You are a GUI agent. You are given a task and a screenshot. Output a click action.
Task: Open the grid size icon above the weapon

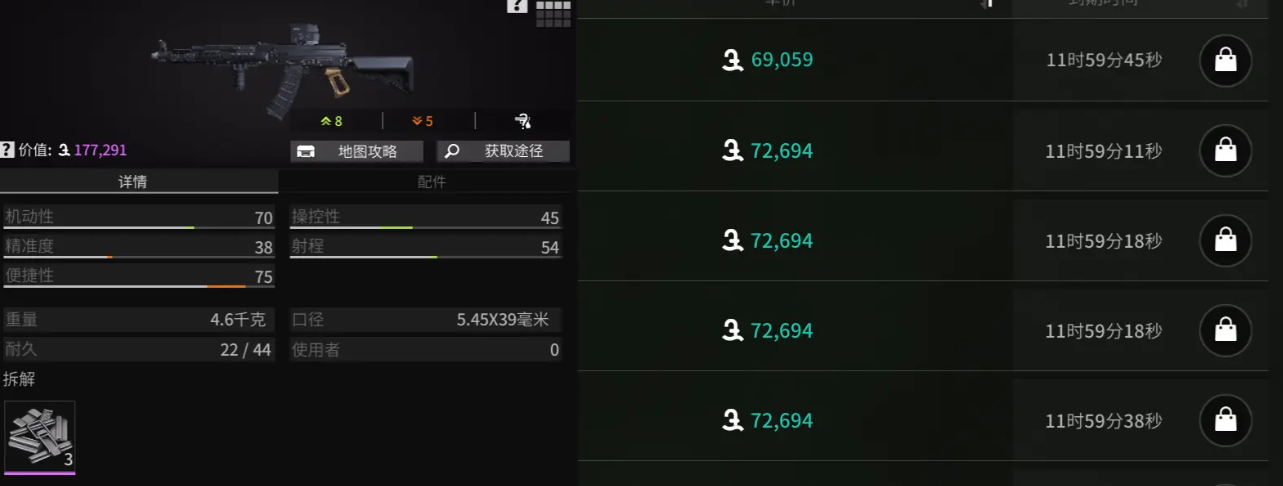pyautogui.click(x=553, y=12)
